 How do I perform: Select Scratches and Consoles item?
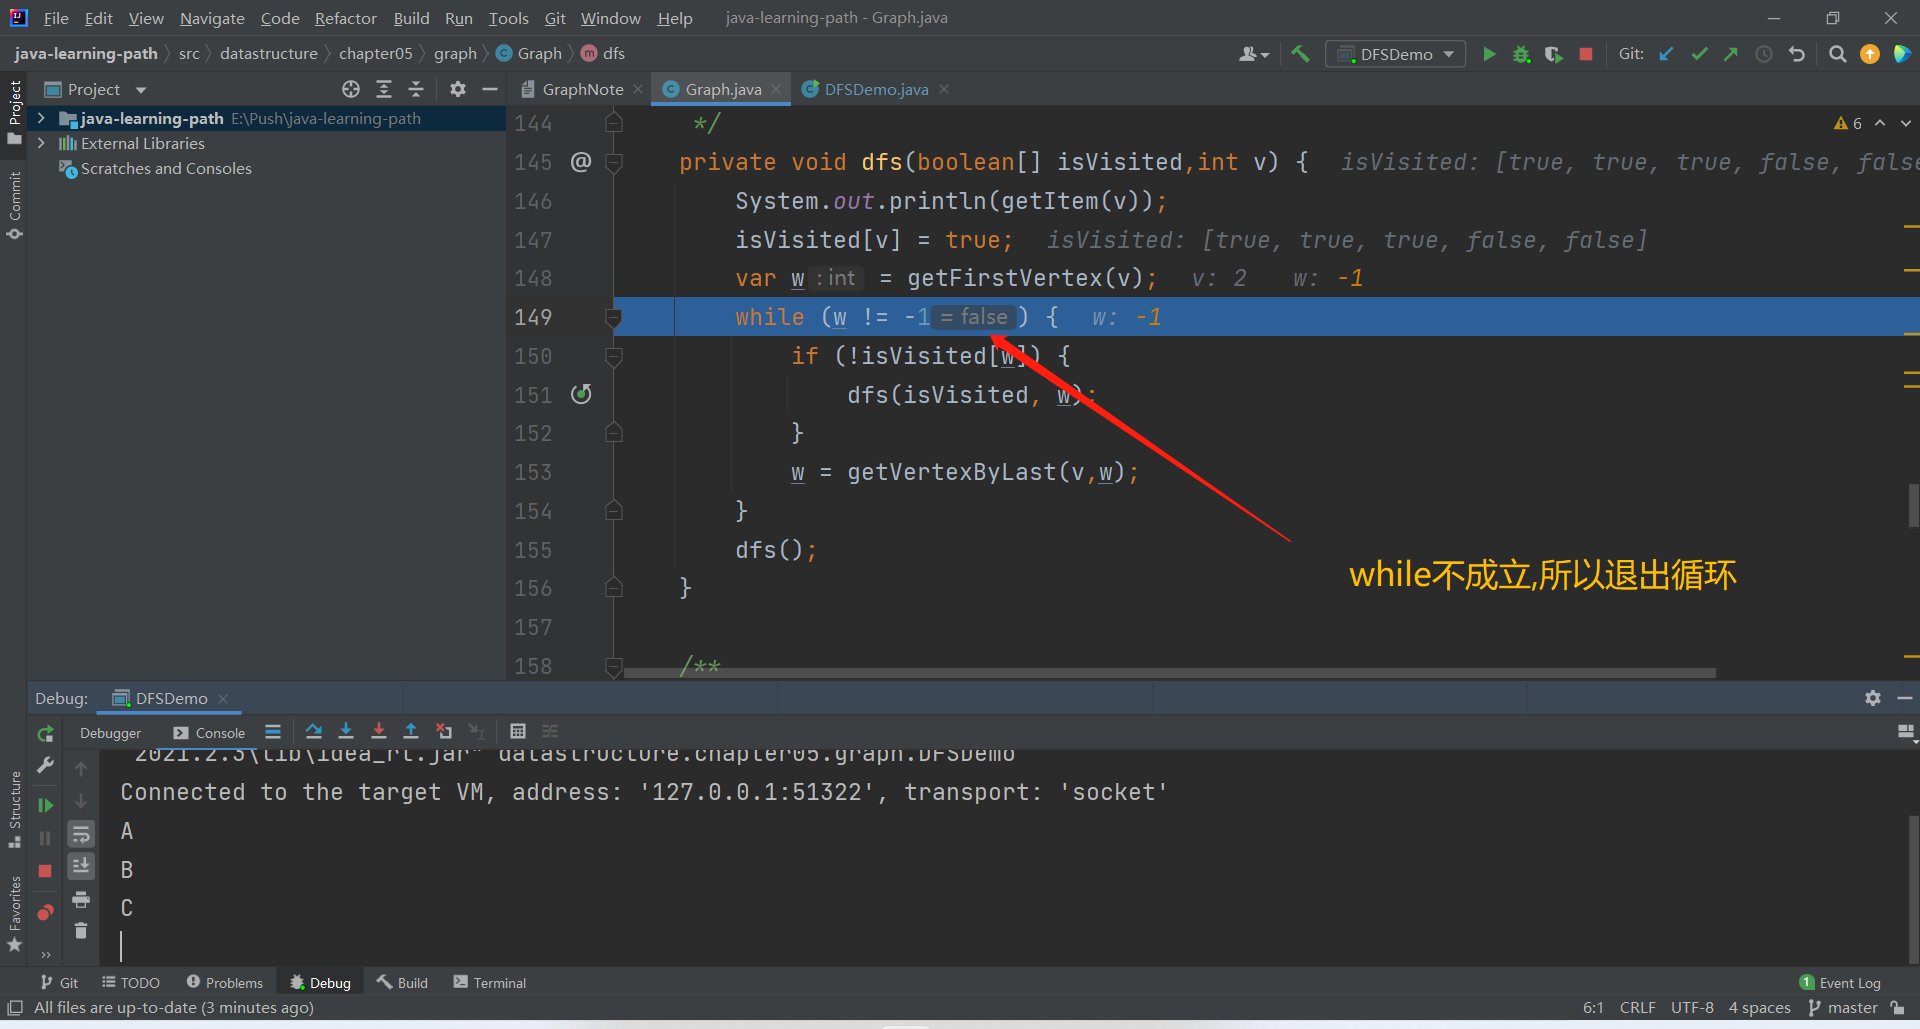pyautogui.click(x=166, y=168)
